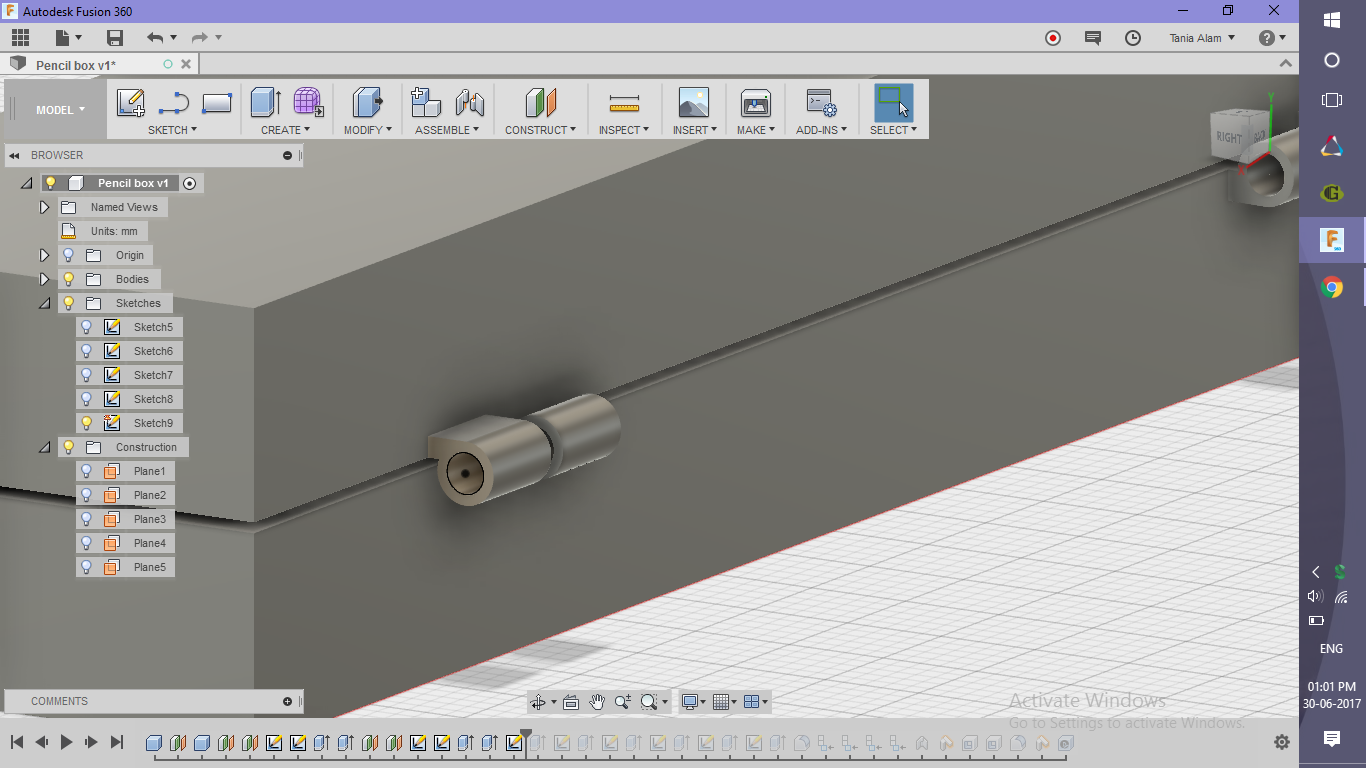
Task: Select the sketch Line tool
Action: click(x=174, y=103)
